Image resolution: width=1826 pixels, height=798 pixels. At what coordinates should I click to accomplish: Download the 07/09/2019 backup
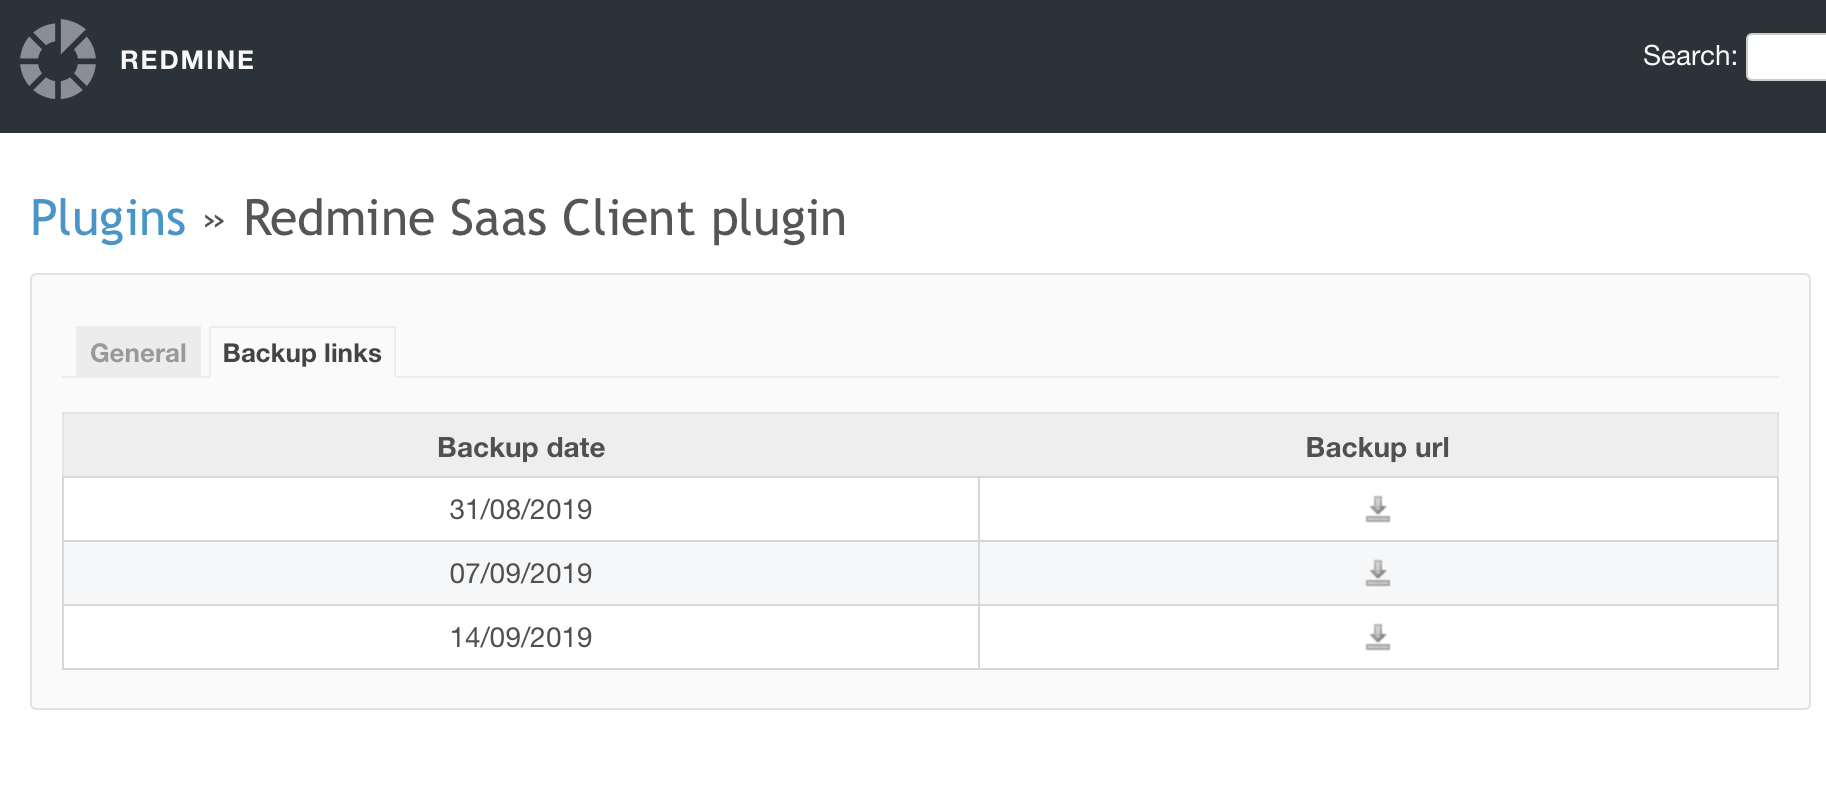(x=1378, y=573)
